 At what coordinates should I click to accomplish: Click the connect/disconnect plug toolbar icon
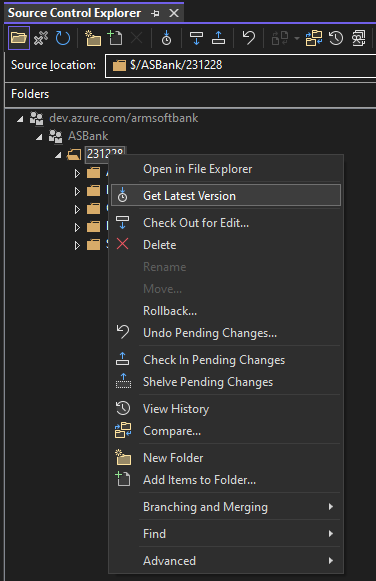(x=41, y=38)
